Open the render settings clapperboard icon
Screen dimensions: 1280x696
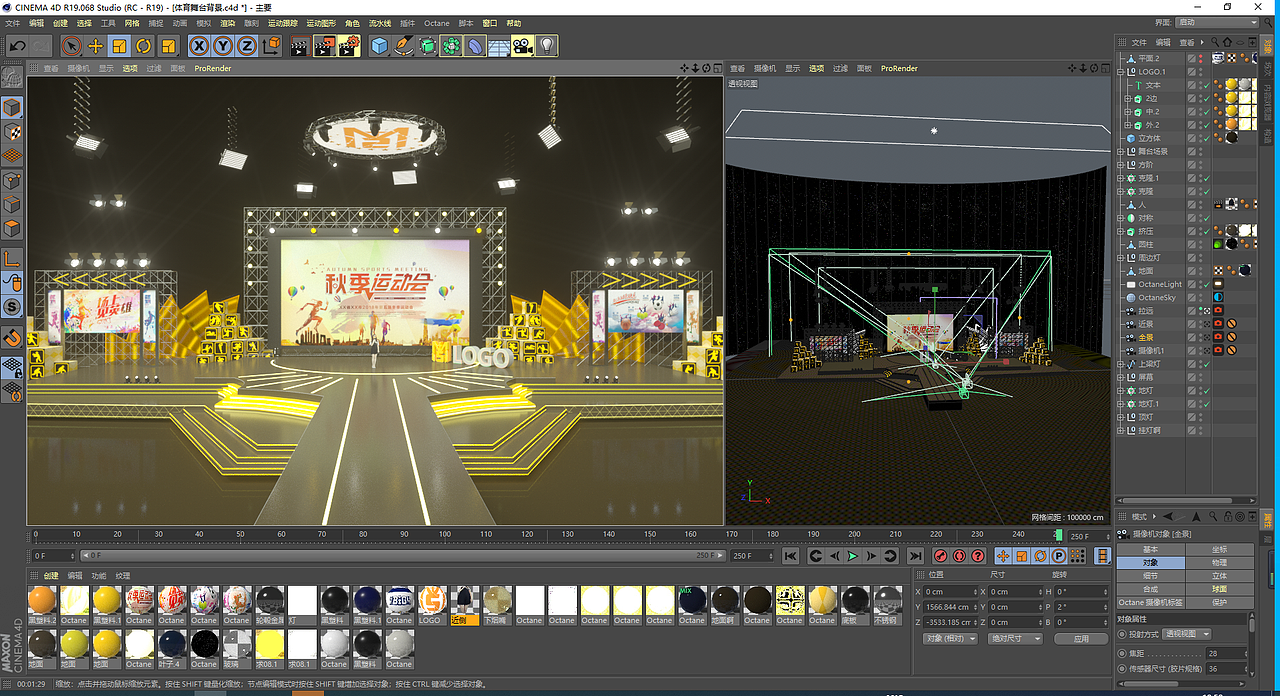[349, 45]
